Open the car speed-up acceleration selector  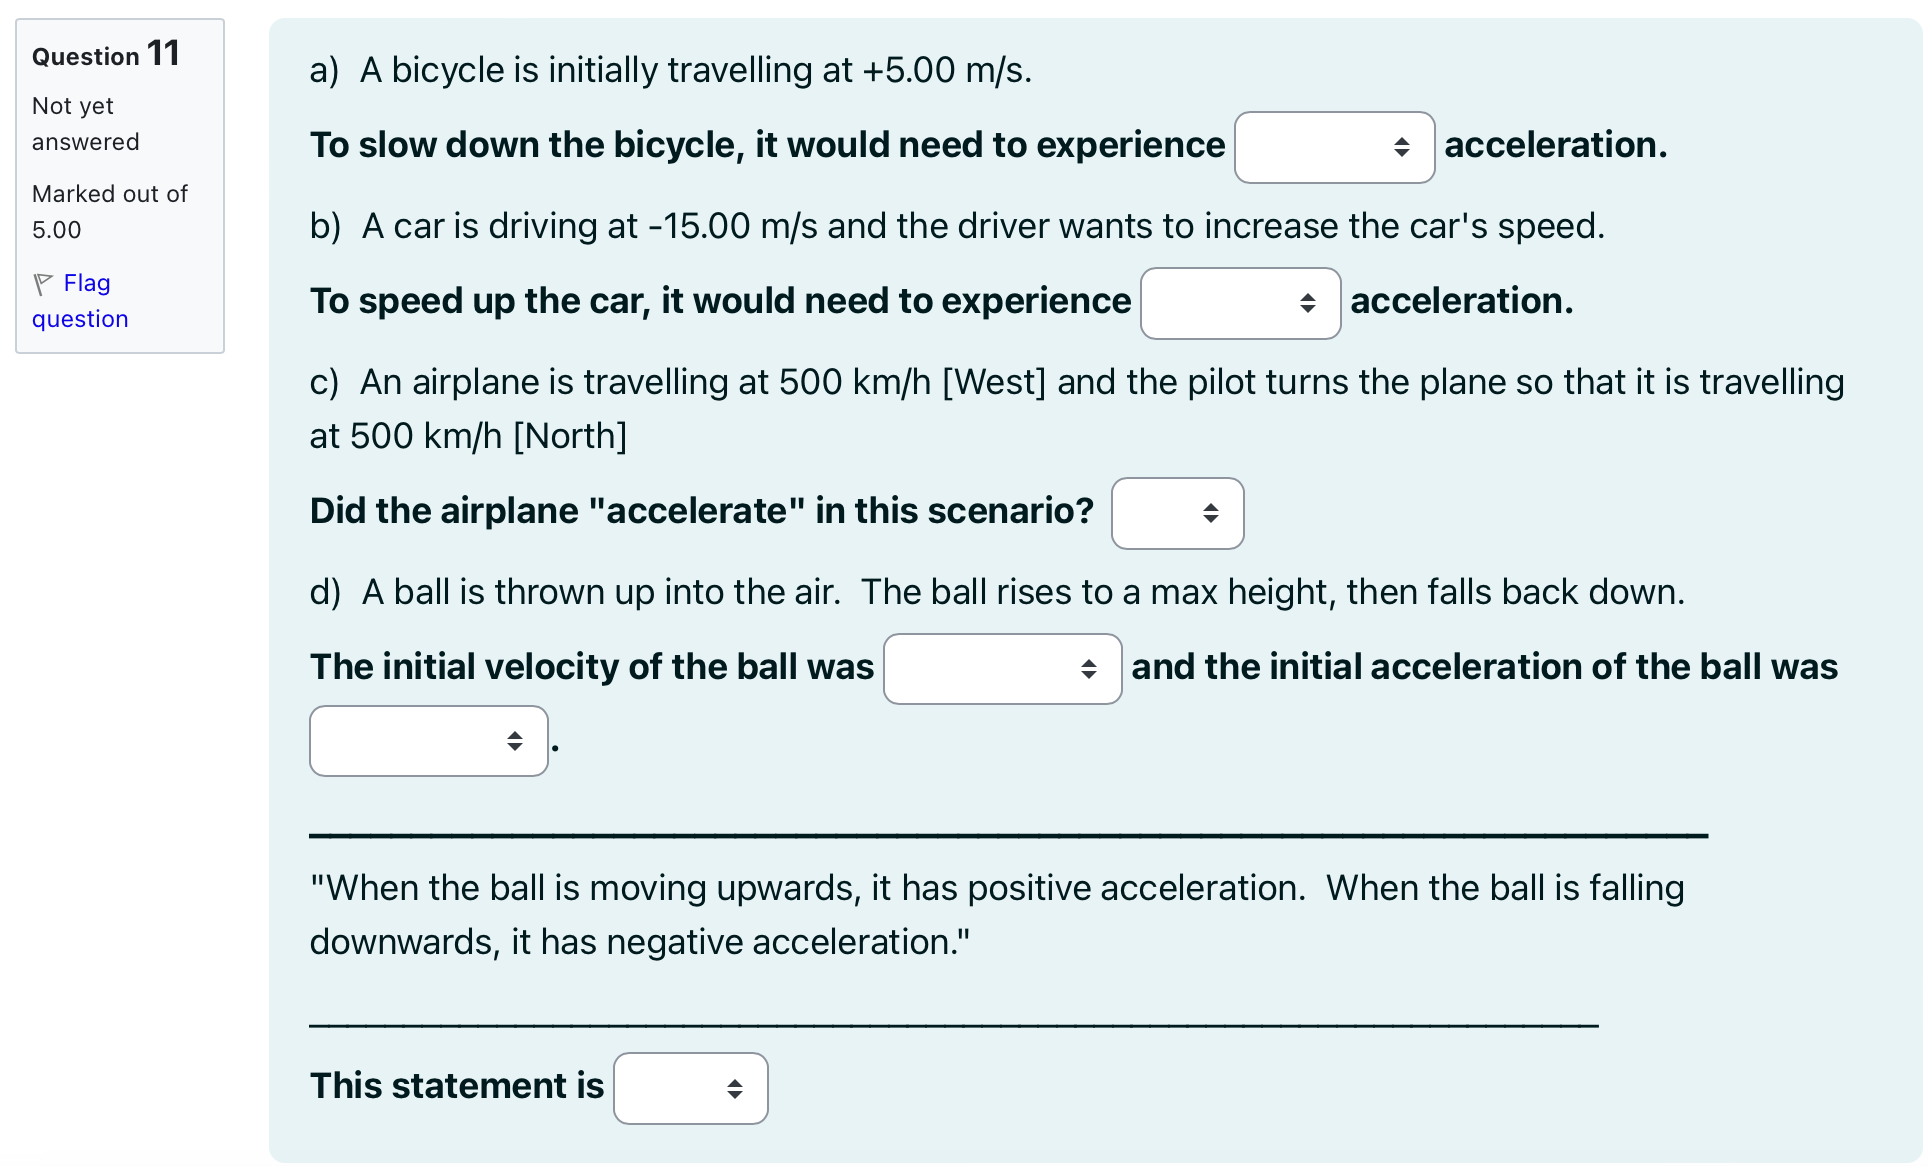click(x=1240, y=303)
